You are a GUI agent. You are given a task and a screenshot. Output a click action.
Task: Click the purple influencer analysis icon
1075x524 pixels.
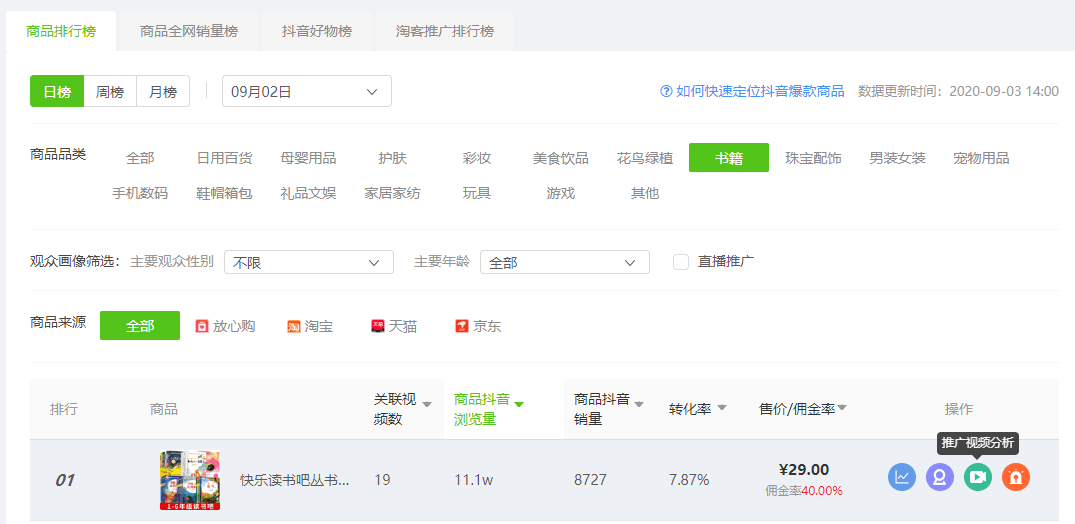coord(939,477)
